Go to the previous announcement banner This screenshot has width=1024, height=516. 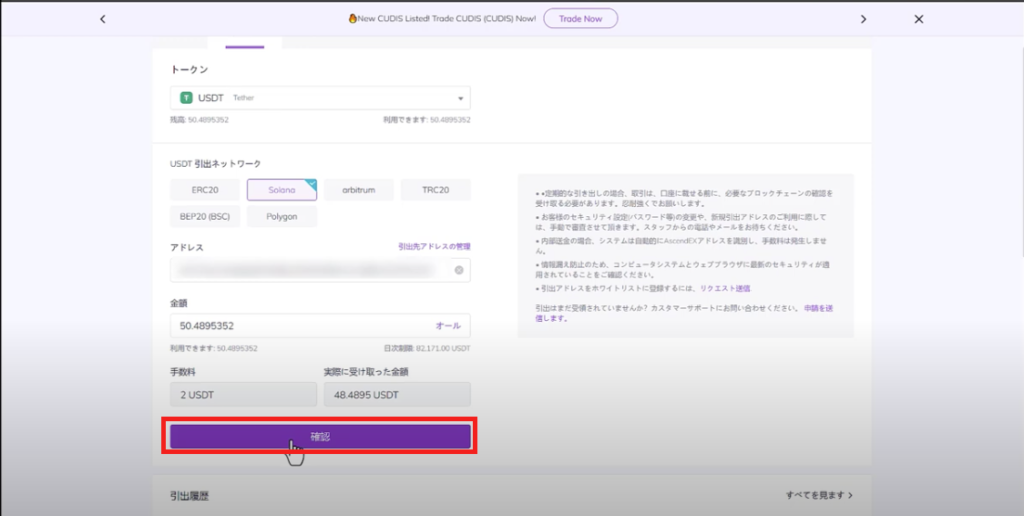(103, 19)
